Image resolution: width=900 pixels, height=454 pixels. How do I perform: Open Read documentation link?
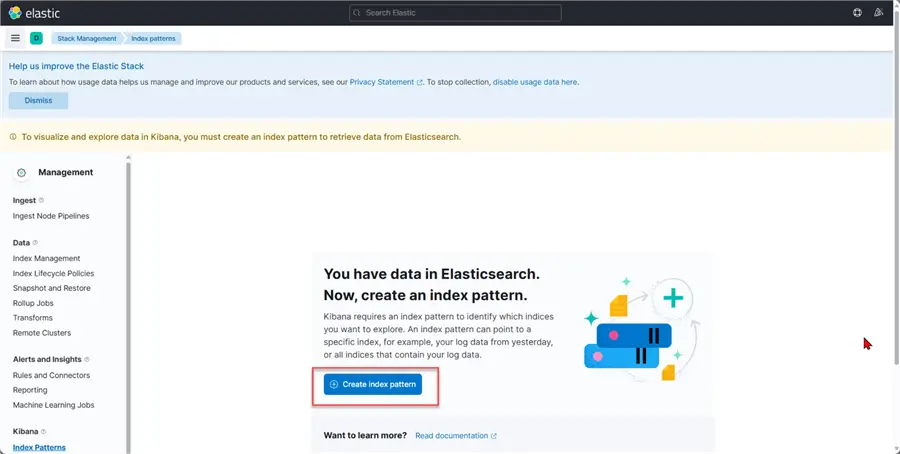tap(456, 436)
